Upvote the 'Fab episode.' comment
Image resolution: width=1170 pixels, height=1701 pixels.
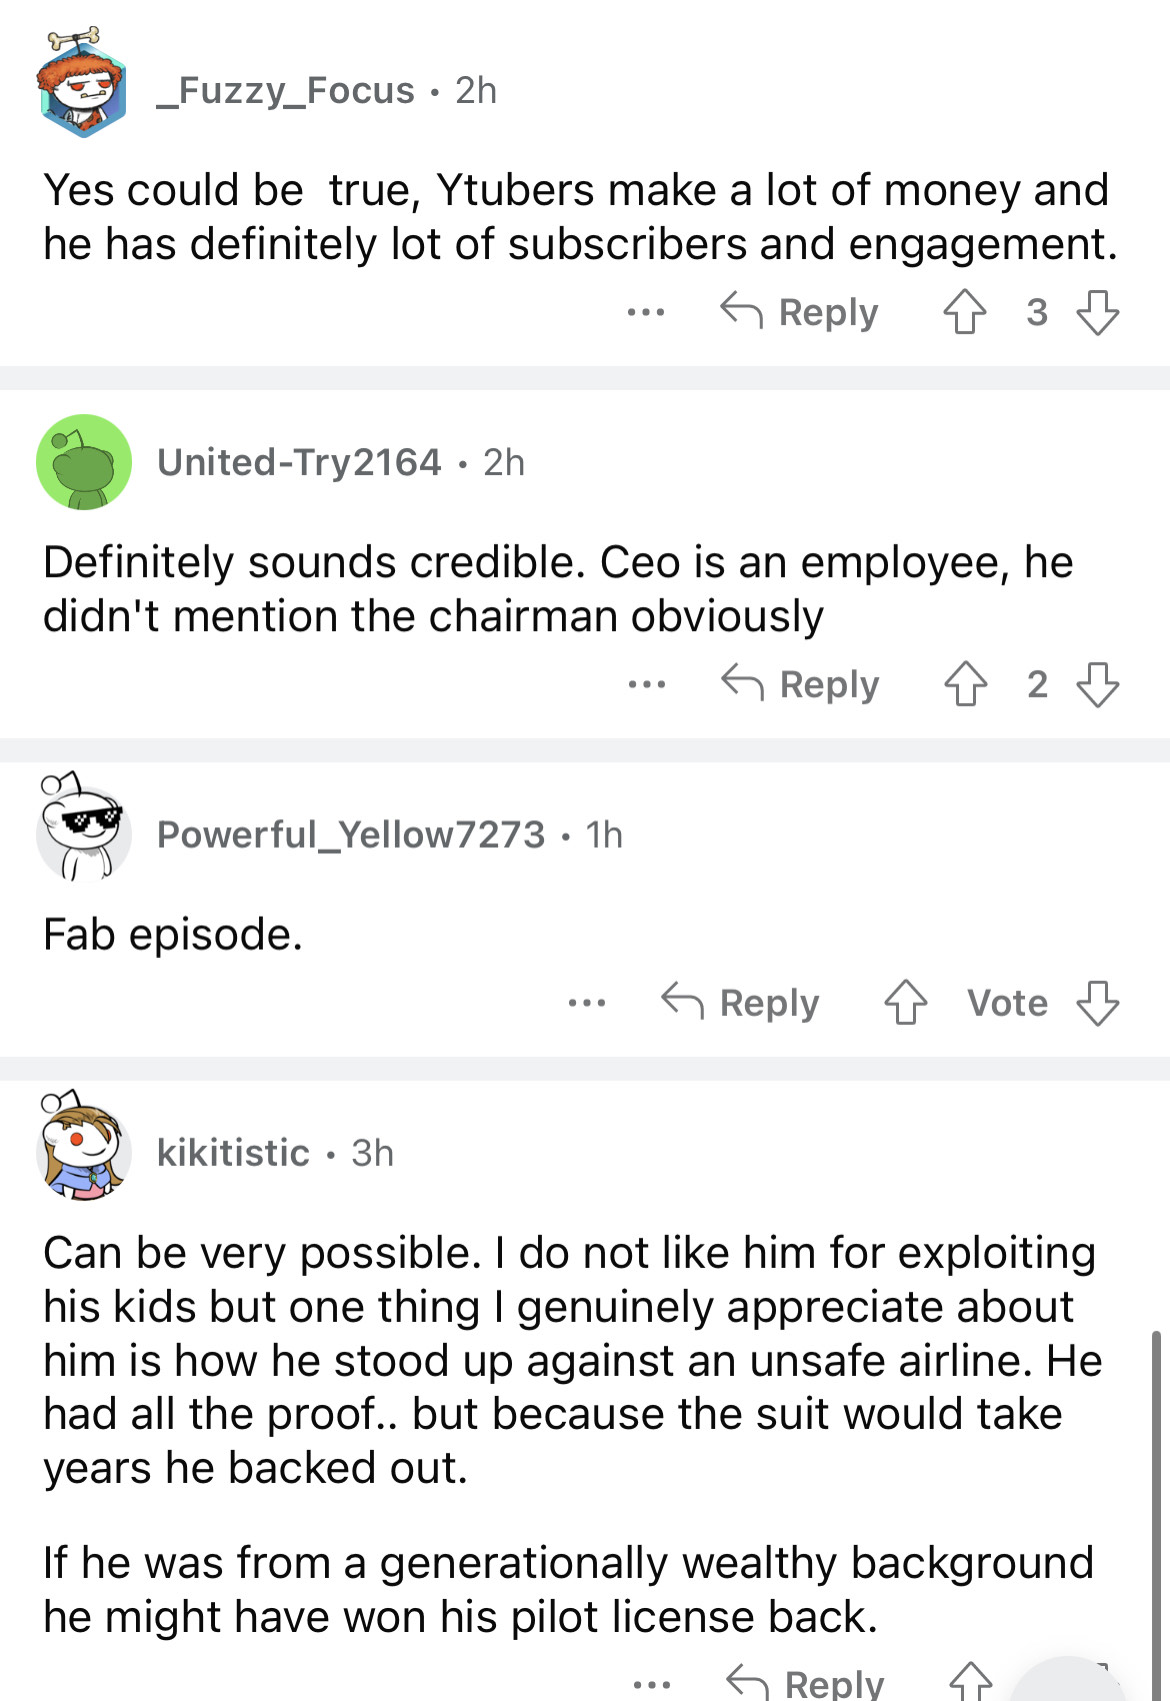click(x=905, y=1002)
